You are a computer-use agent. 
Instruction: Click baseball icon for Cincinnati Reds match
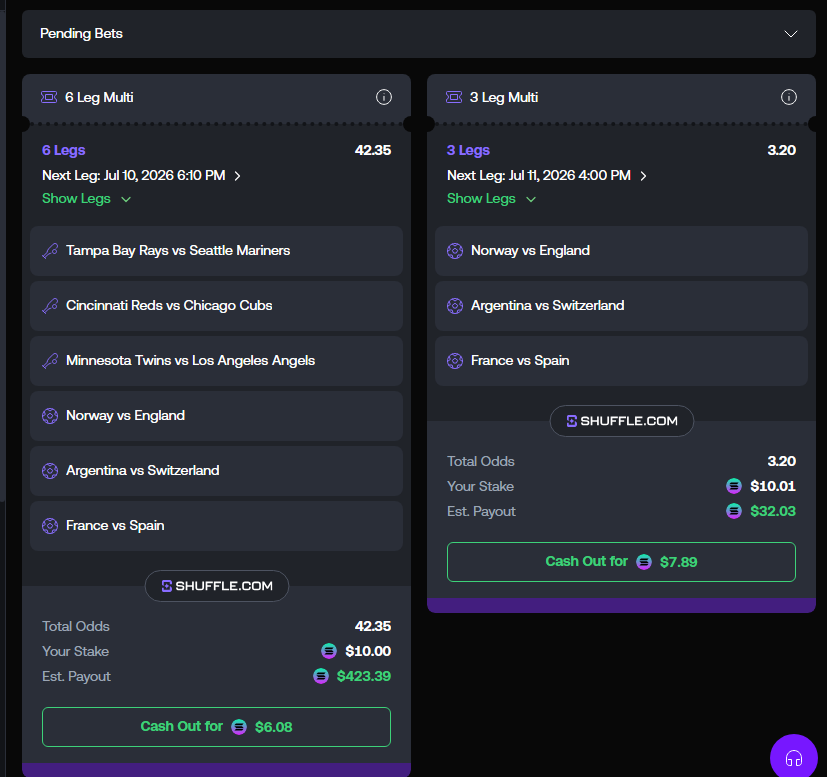[x=50, y=306]
